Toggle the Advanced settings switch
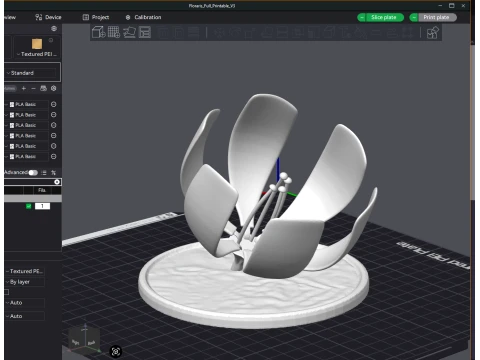 pyautogui.click(x=33, y=172)
